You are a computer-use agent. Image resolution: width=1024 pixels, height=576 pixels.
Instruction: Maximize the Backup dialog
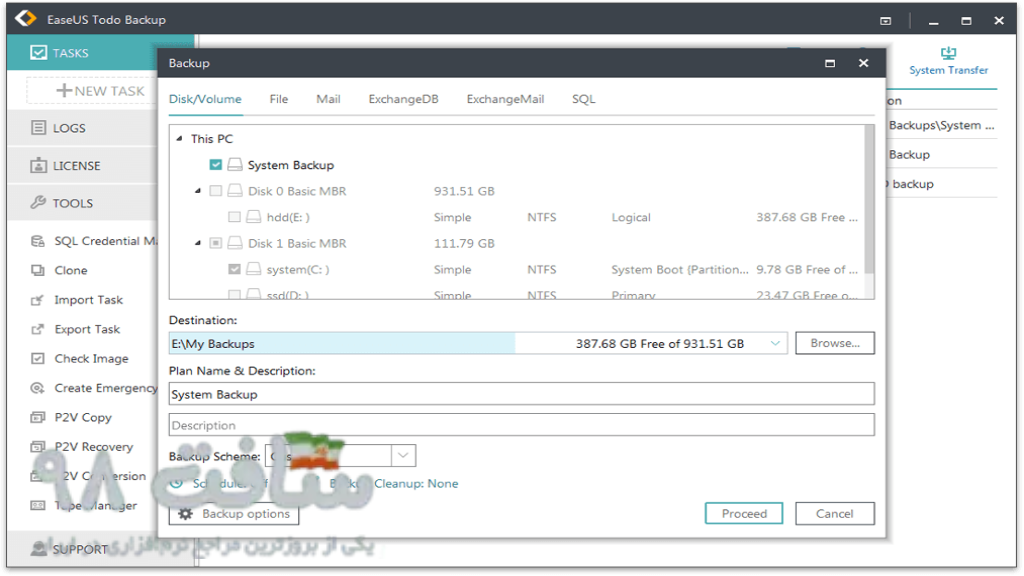(830, 63)
